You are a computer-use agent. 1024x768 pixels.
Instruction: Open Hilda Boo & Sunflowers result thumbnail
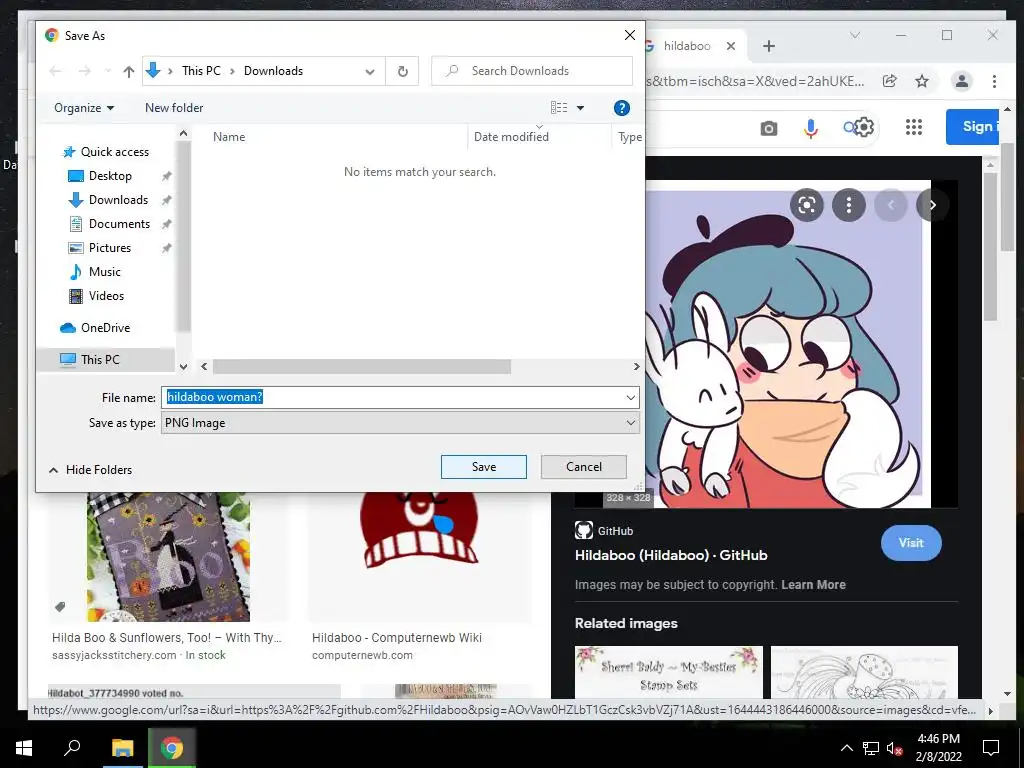pyautogui.click(x=168, y=556)
